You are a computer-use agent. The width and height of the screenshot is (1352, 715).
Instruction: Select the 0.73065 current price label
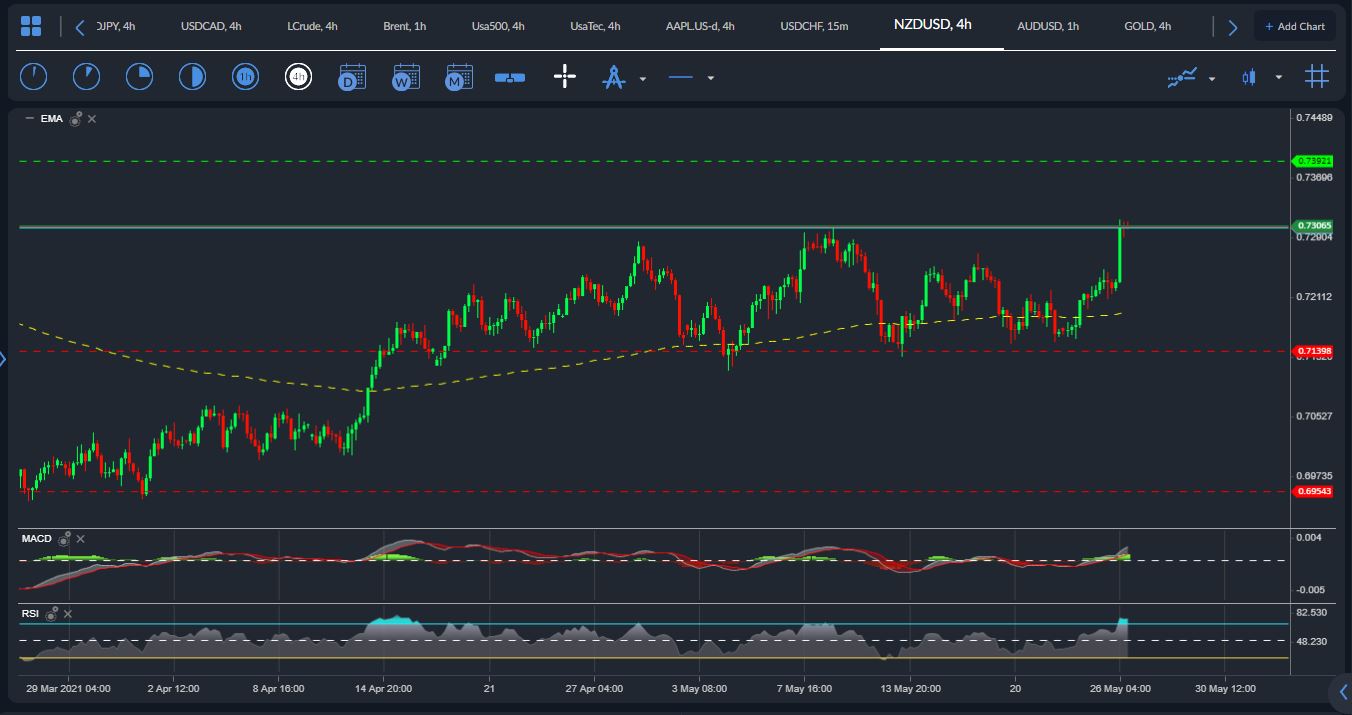point(1312,226)
